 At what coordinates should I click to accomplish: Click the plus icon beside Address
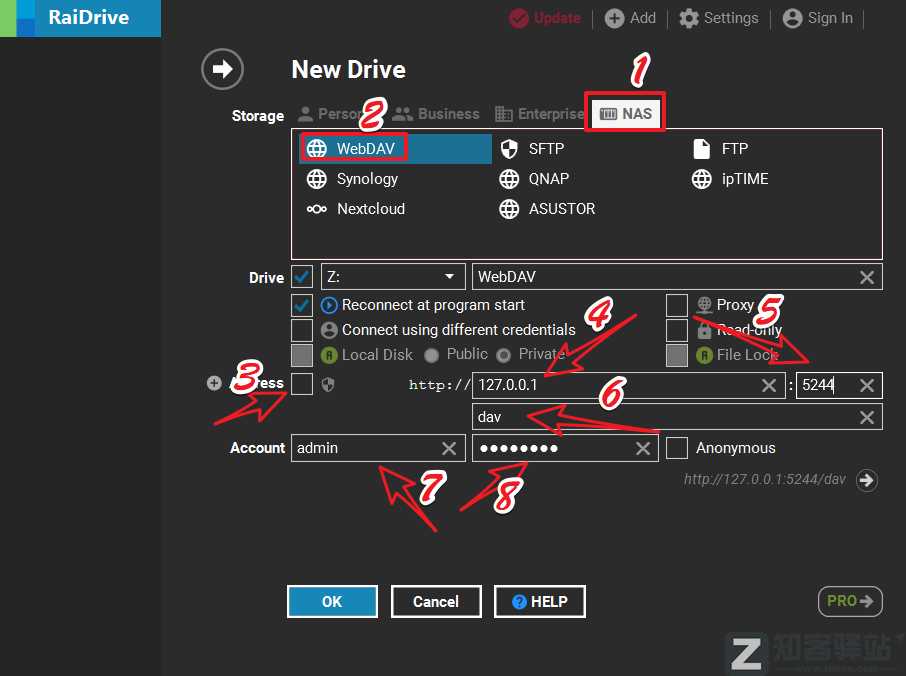click(x=214, y=383)
